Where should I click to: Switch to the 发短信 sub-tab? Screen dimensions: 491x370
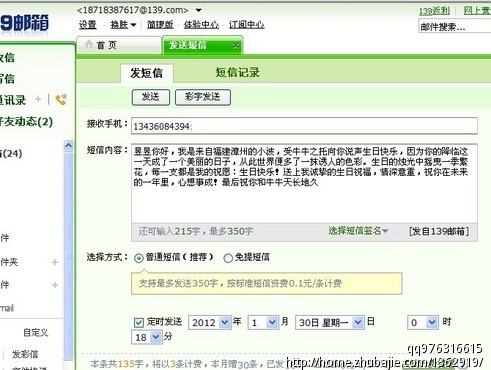click(x=147, y=73)
